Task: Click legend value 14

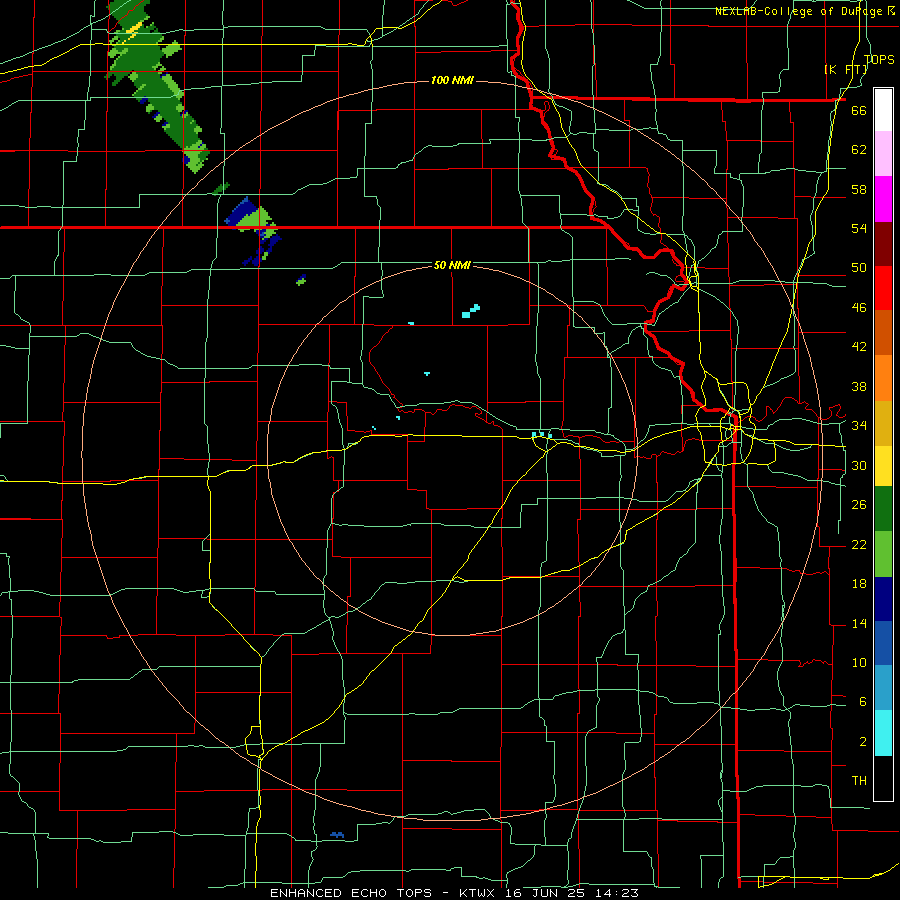Action: point(859,623)
